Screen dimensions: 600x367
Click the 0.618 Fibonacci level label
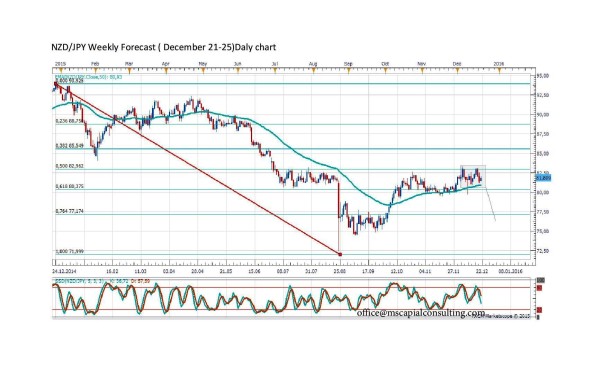click(x=70, y=186)
